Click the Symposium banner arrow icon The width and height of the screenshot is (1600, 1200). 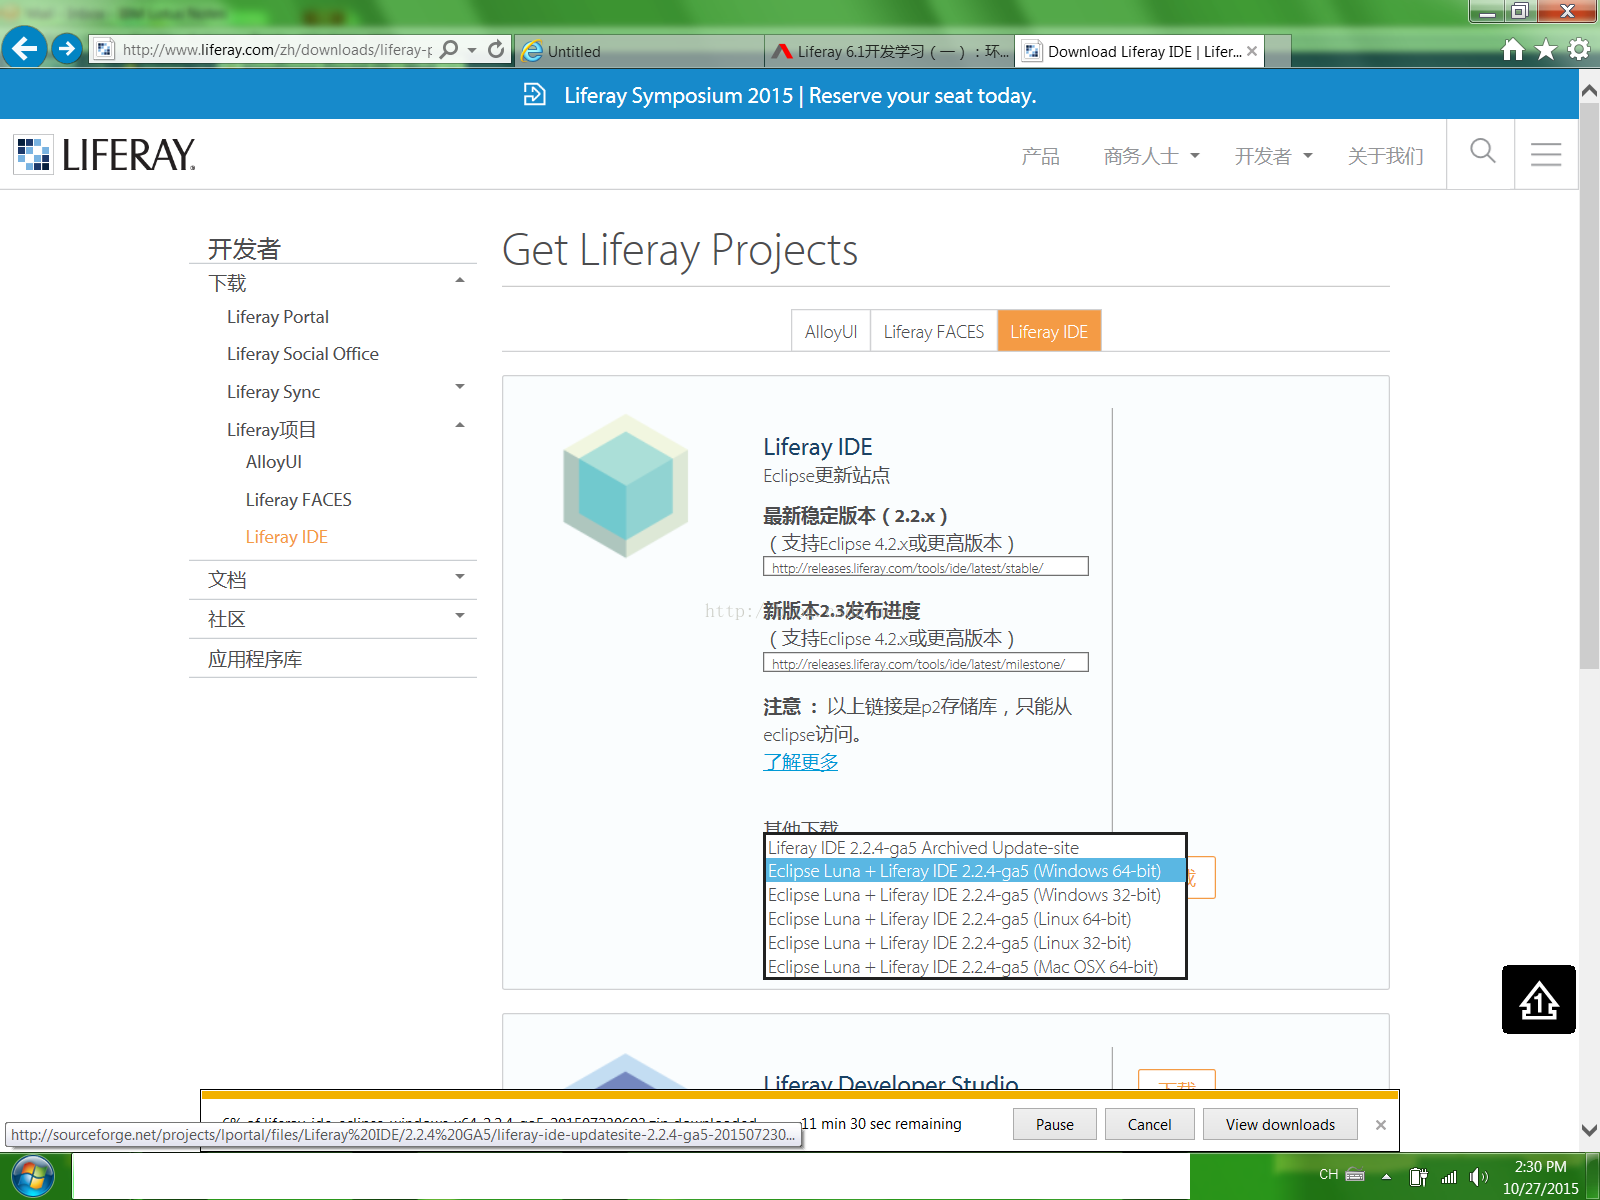[x=535, y=95]
